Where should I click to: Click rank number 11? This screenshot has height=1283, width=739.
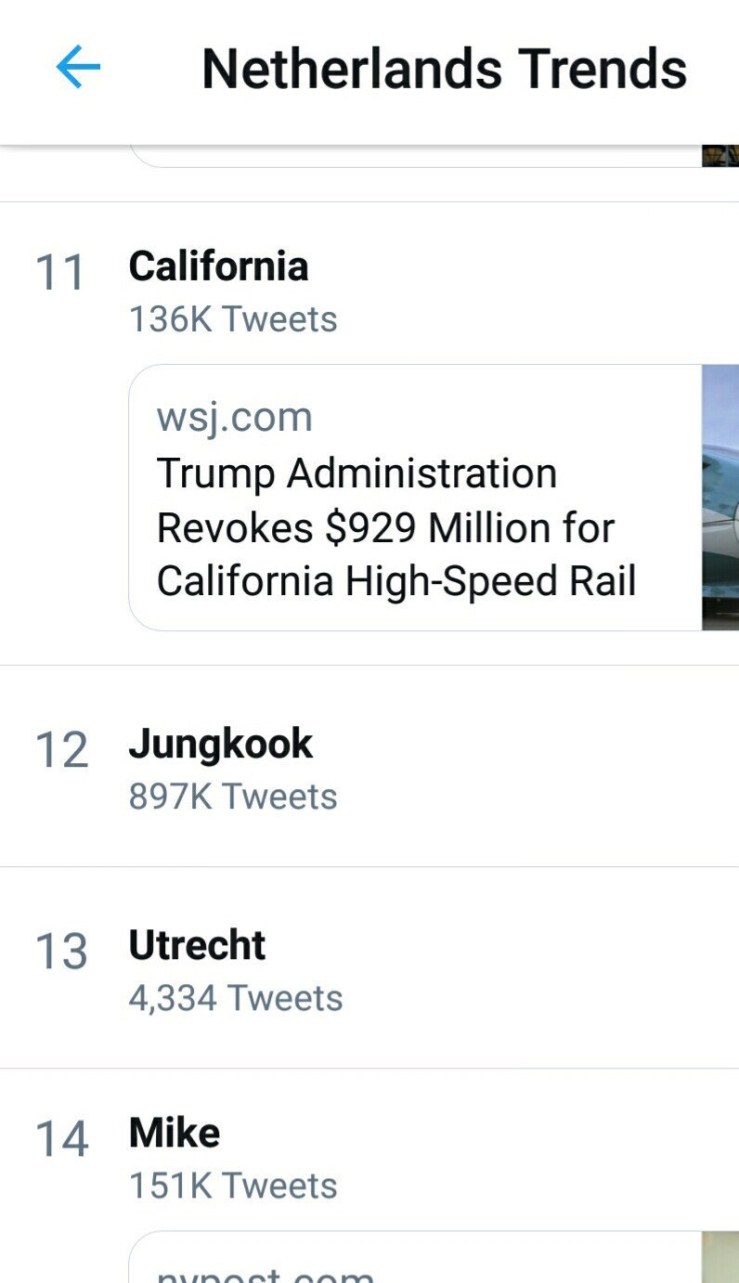coord(60,273)
